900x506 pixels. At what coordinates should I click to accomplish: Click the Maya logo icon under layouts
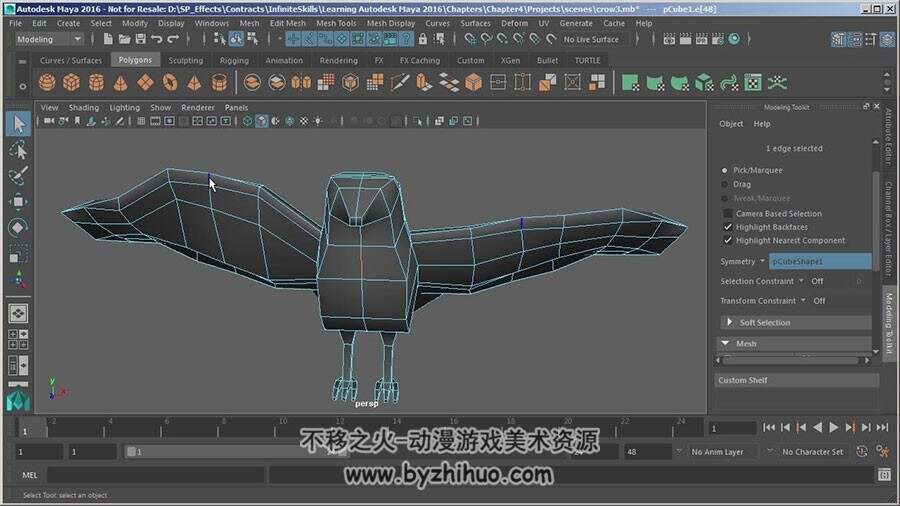(x=18, y=400)
